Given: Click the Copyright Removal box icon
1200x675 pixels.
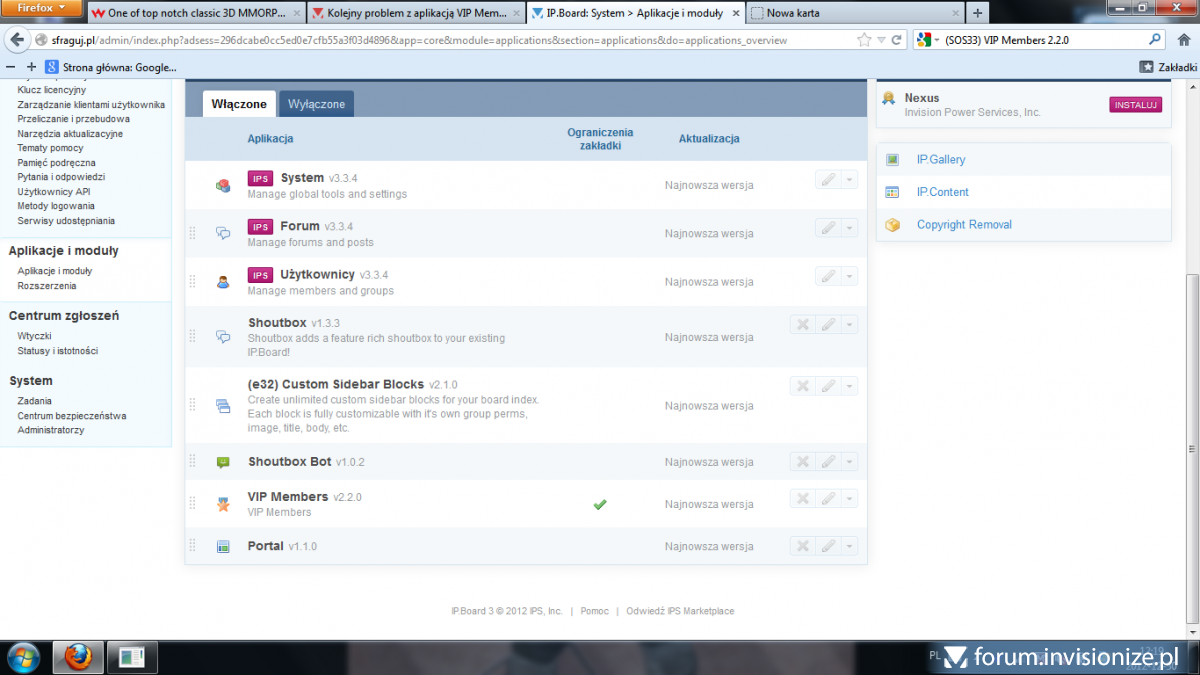Looking at the screenshot, I should point(893,224).
